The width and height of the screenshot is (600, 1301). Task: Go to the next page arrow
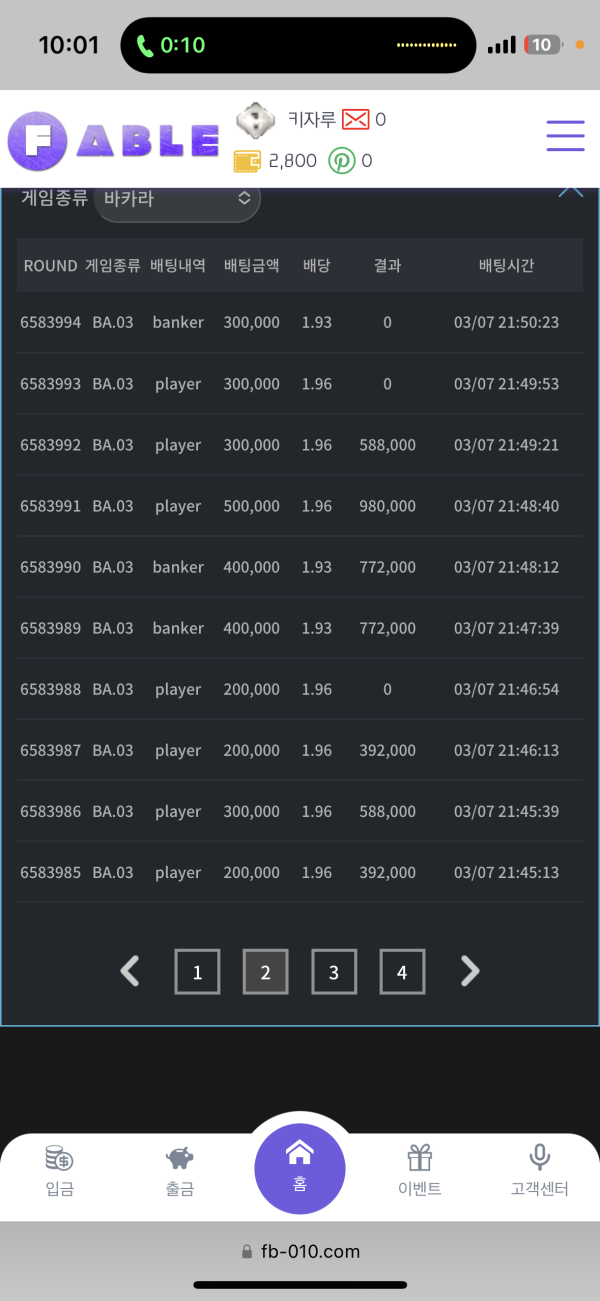(470, 971)
